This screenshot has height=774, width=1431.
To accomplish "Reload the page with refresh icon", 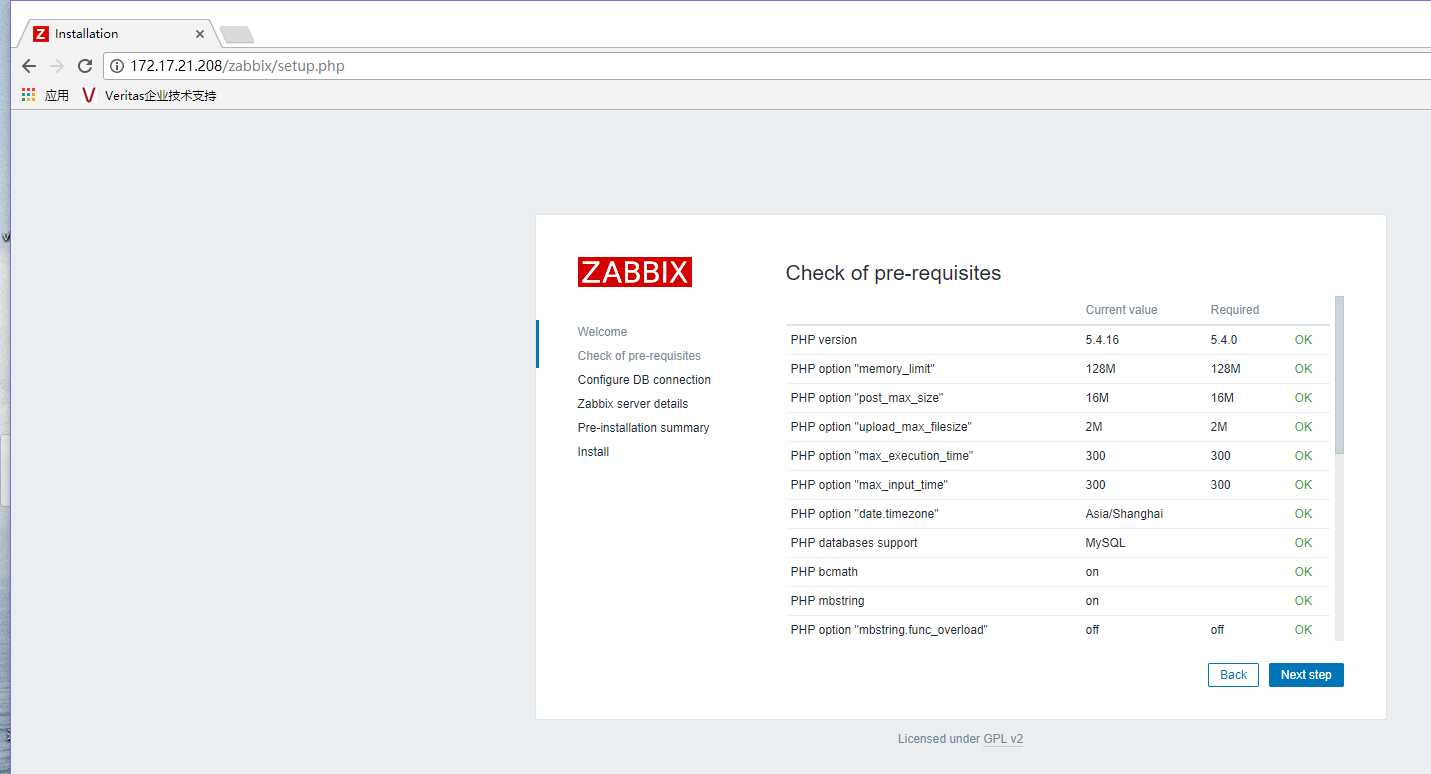I will (85, 66).
